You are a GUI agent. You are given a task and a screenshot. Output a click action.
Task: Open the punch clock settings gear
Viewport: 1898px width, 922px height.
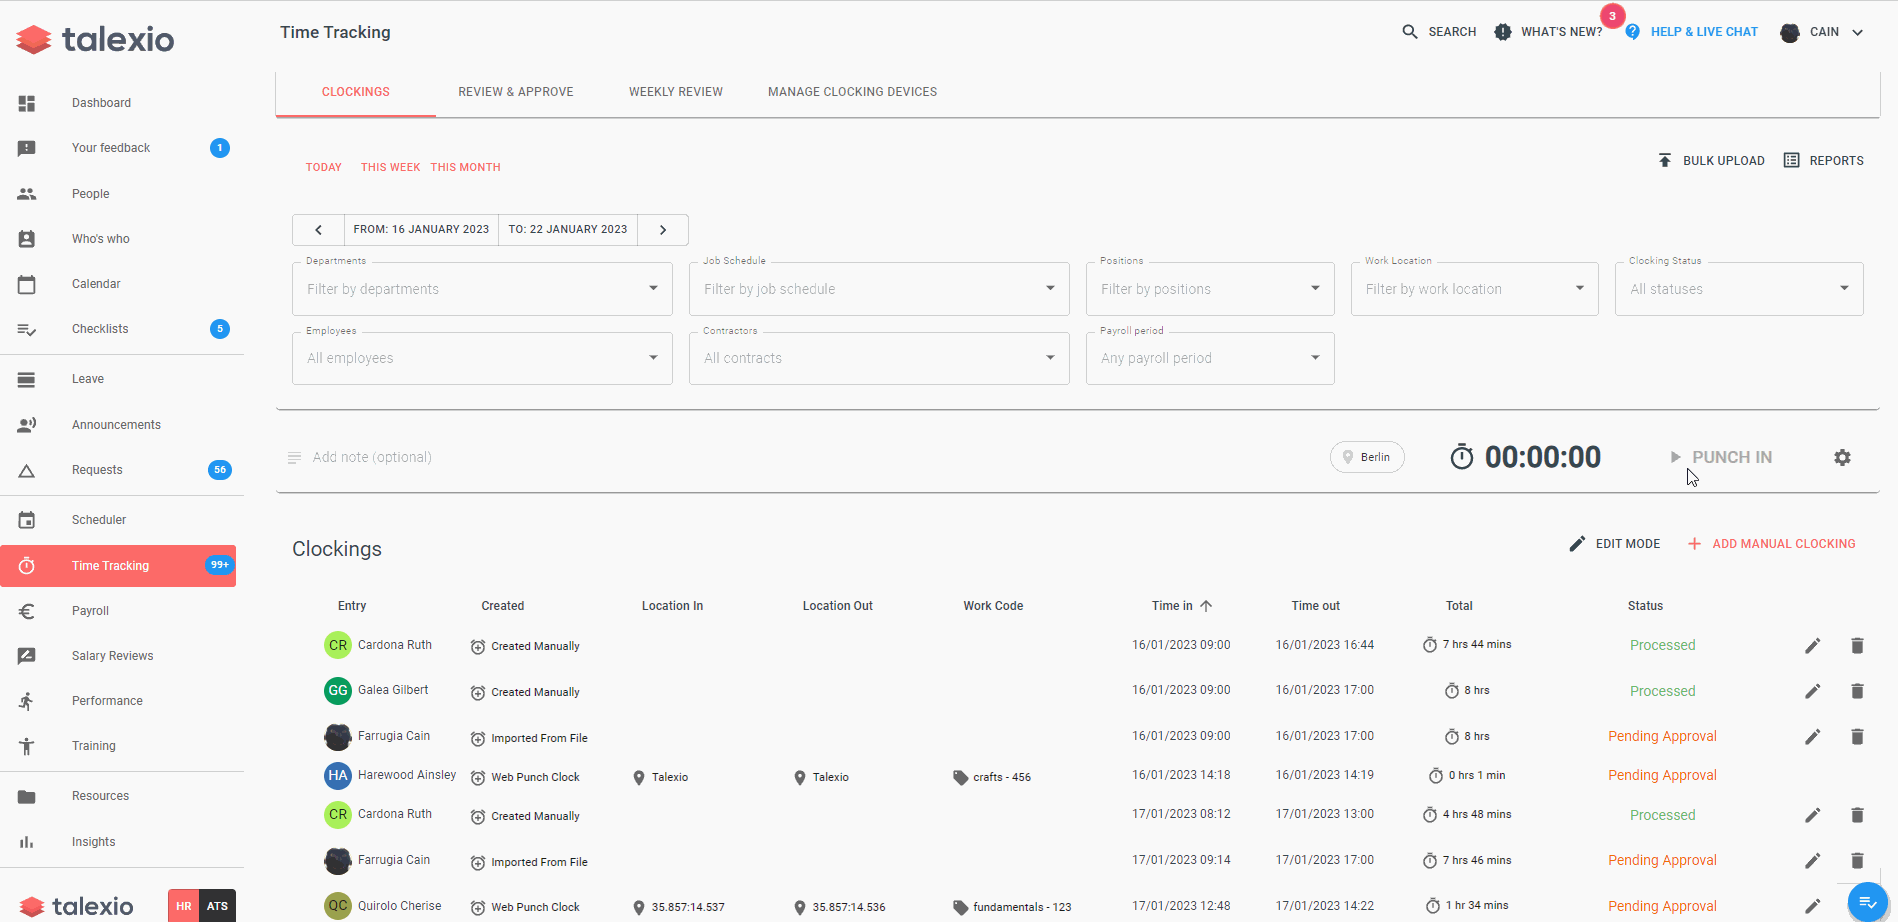tap(1843, 457)
